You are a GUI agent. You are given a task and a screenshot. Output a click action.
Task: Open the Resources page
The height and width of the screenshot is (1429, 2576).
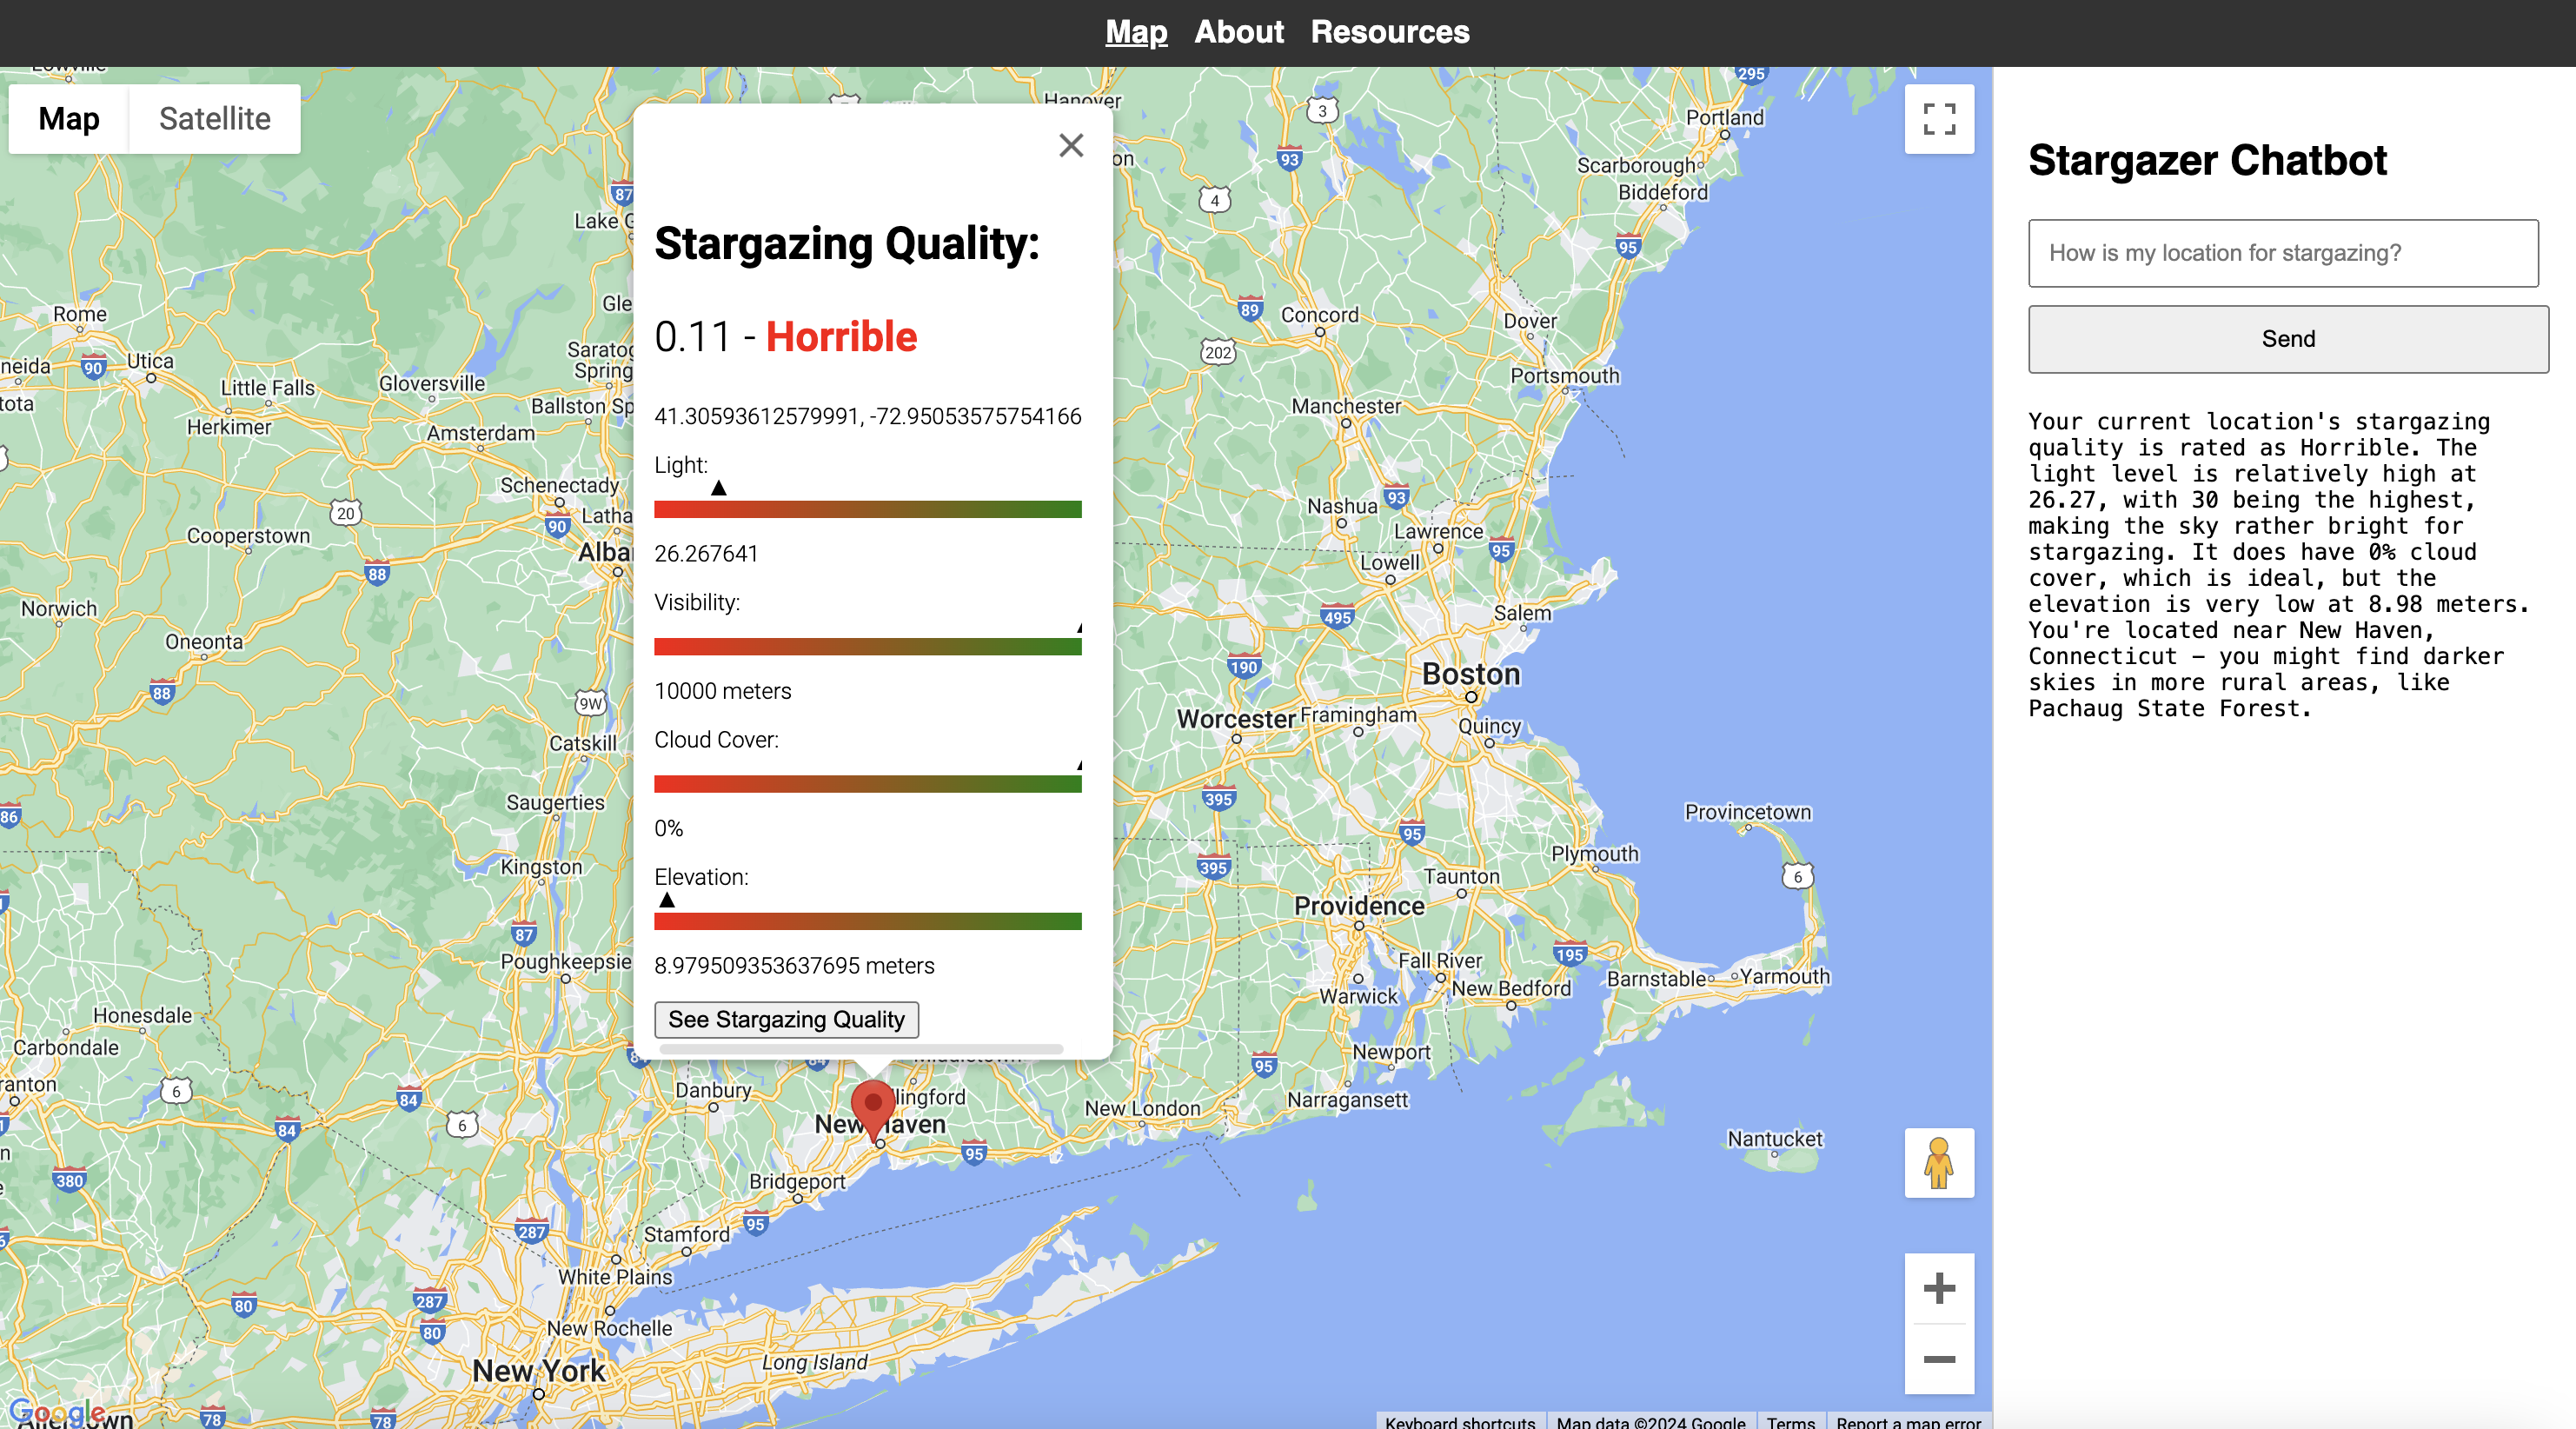(1389, 32)
